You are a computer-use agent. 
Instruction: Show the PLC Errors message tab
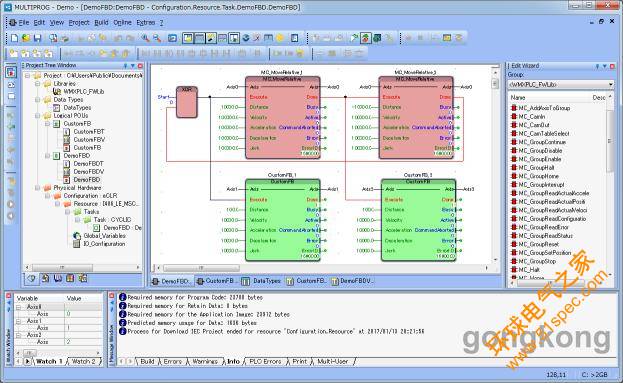pyautogui.click(x=265, y=362)
